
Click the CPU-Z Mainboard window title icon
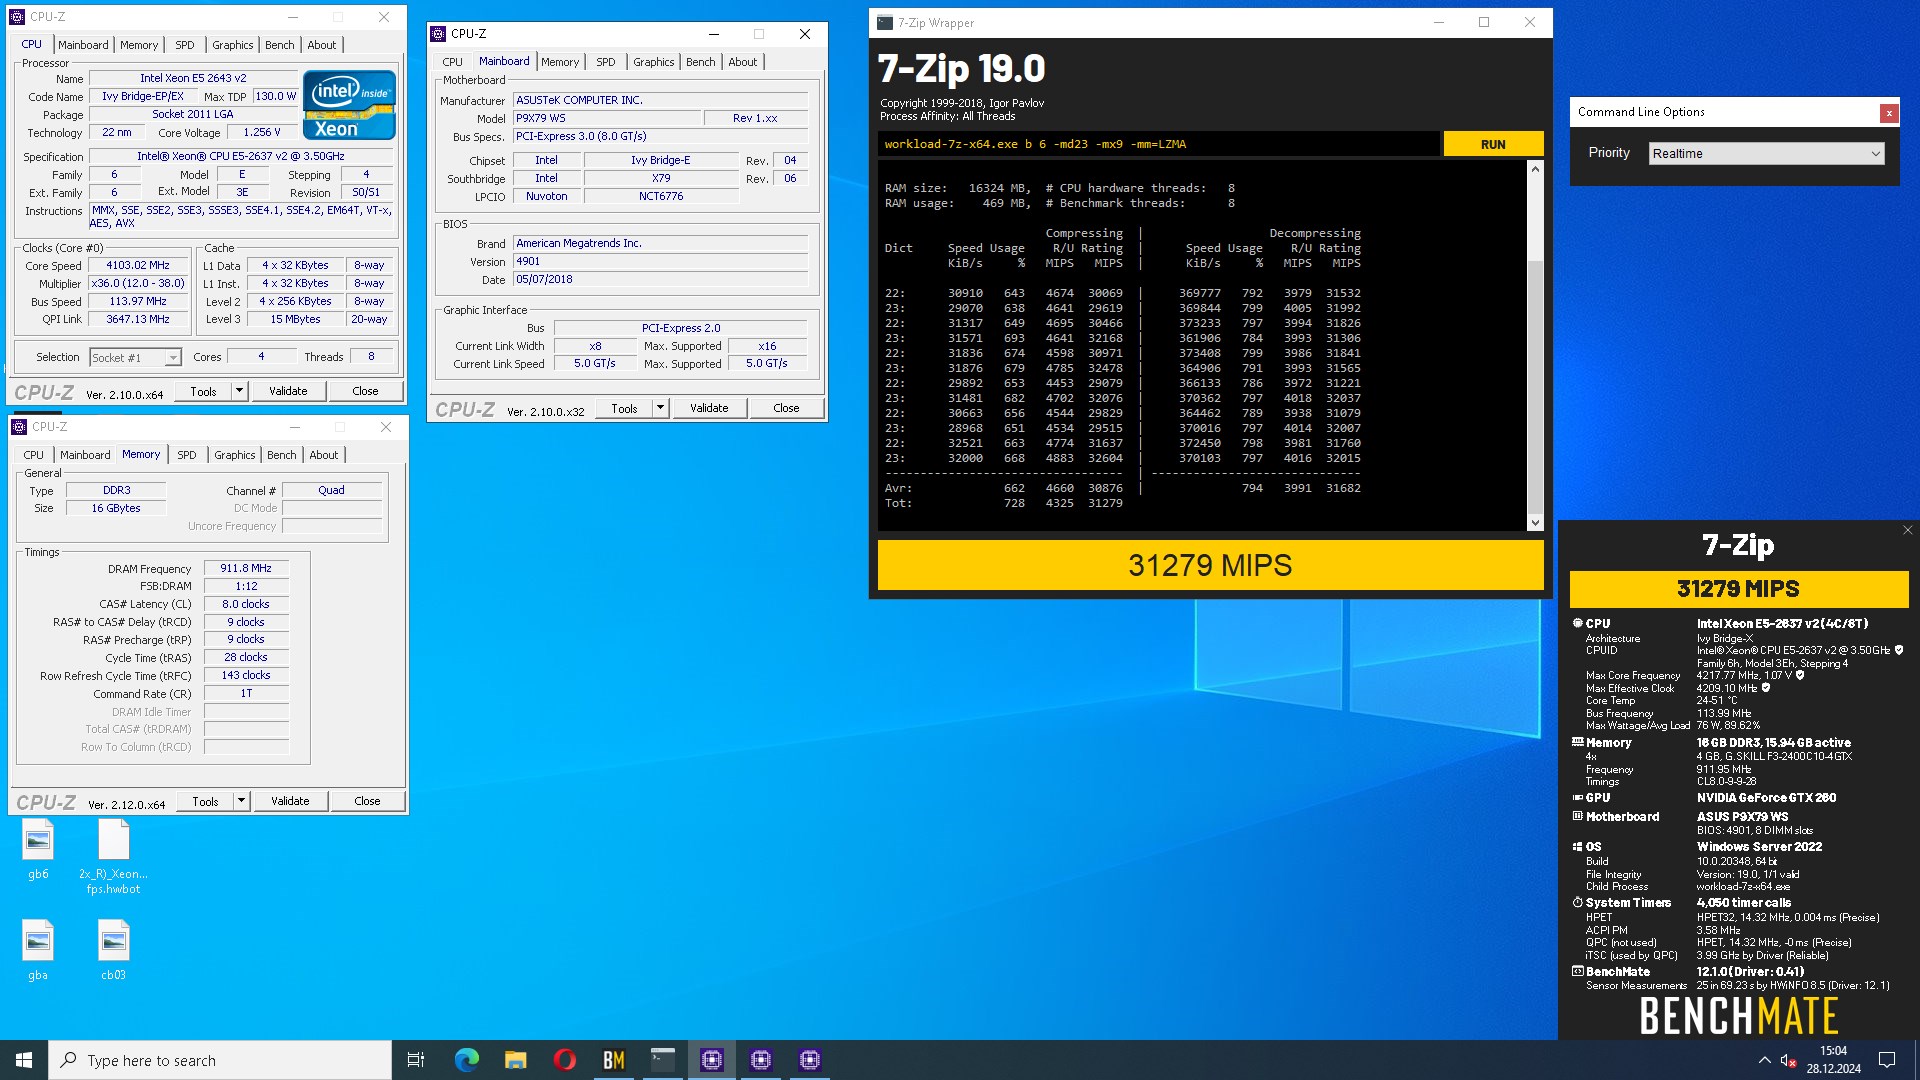click(x=438, y=34)
